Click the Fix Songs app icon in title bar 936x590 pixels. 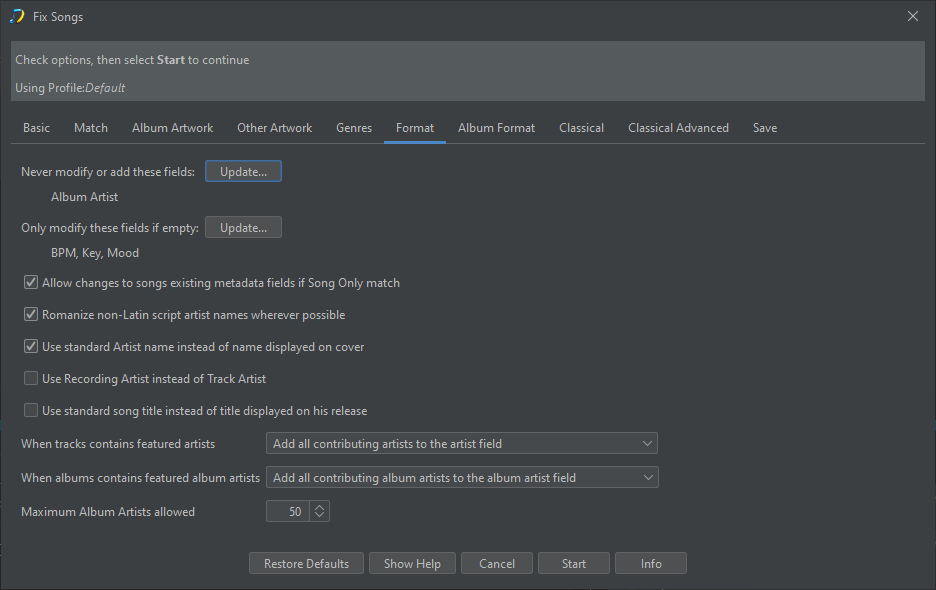pos(17,17)
